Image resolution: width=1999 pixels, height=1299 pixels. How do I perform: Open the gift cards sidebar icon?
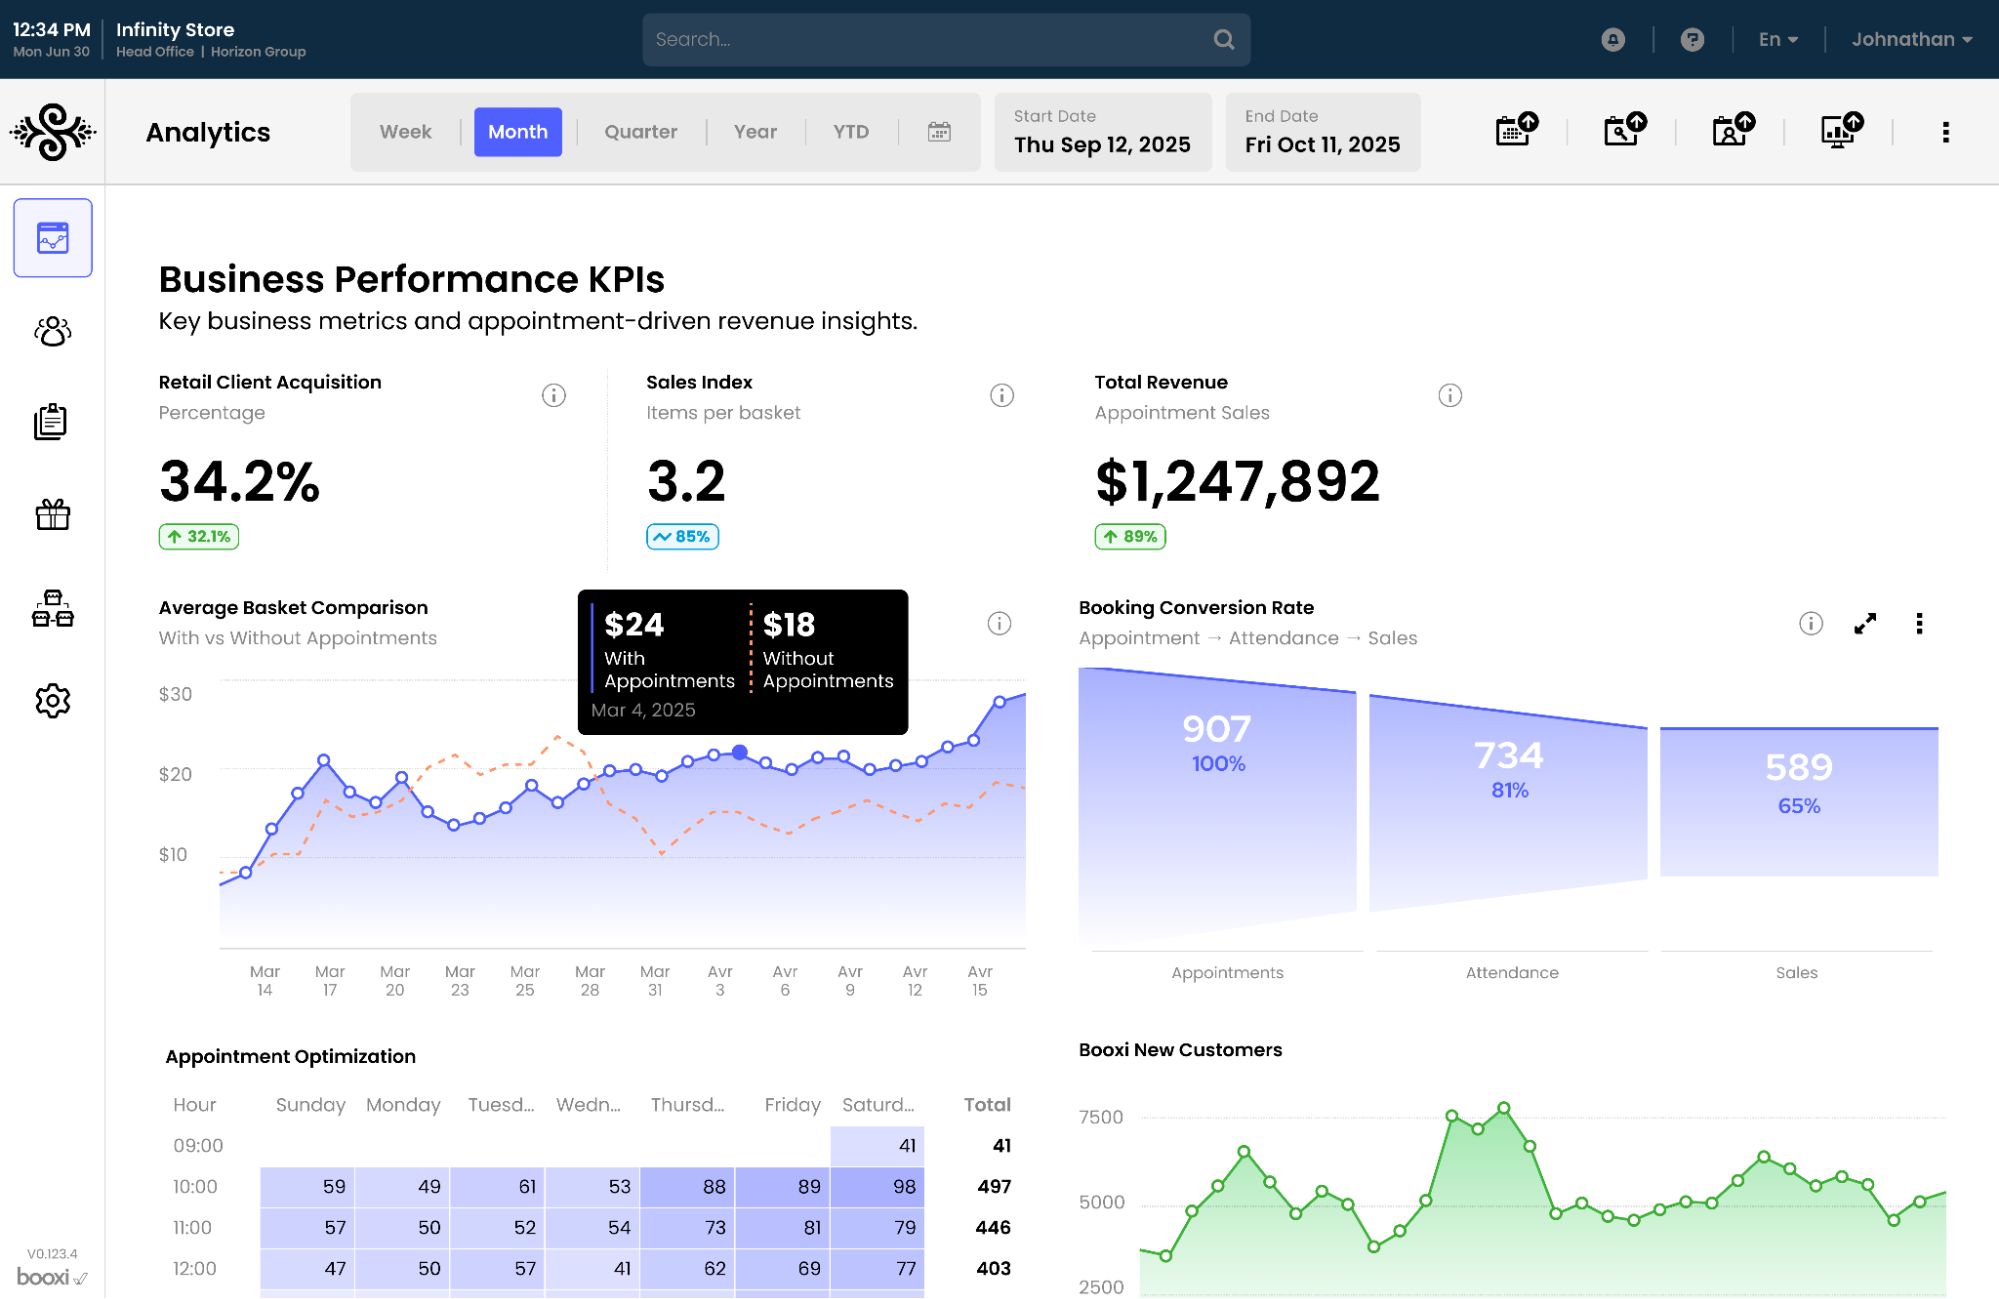click(52, 514)
